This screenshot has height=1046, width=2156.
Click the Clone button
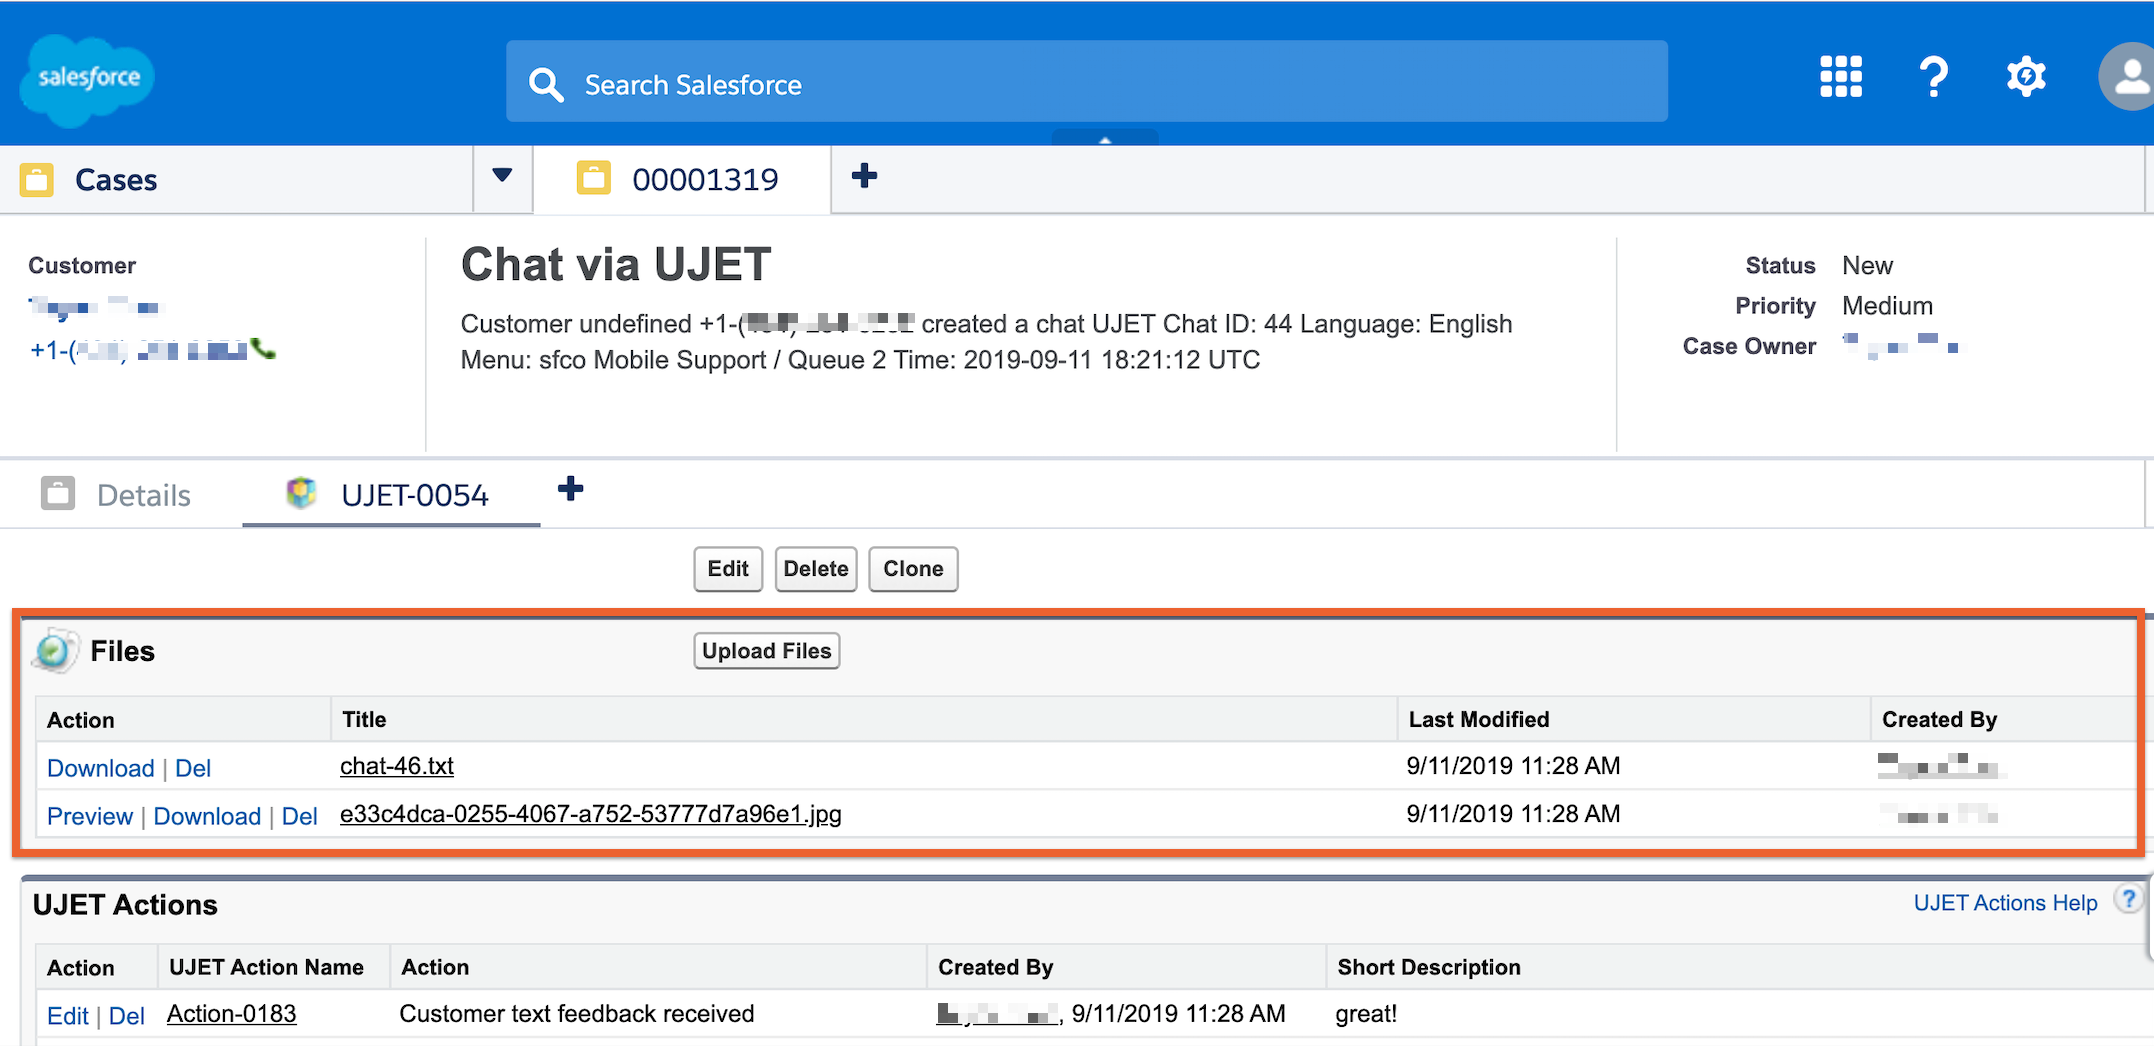tap(912, 569)
